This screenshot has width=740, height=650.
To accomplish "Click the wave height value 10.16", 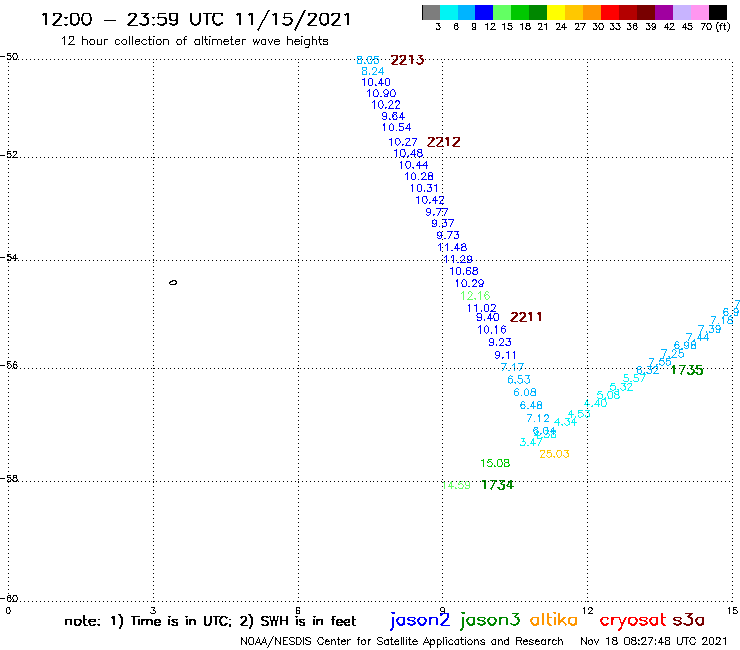I will coord(492,330).
